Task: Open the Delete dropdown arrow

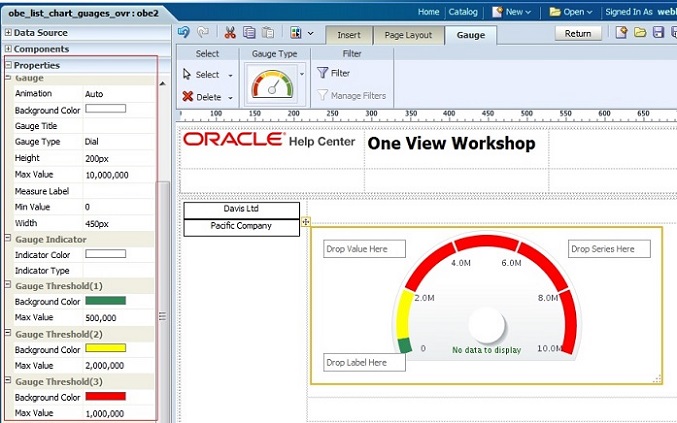Action: point(230,98)
